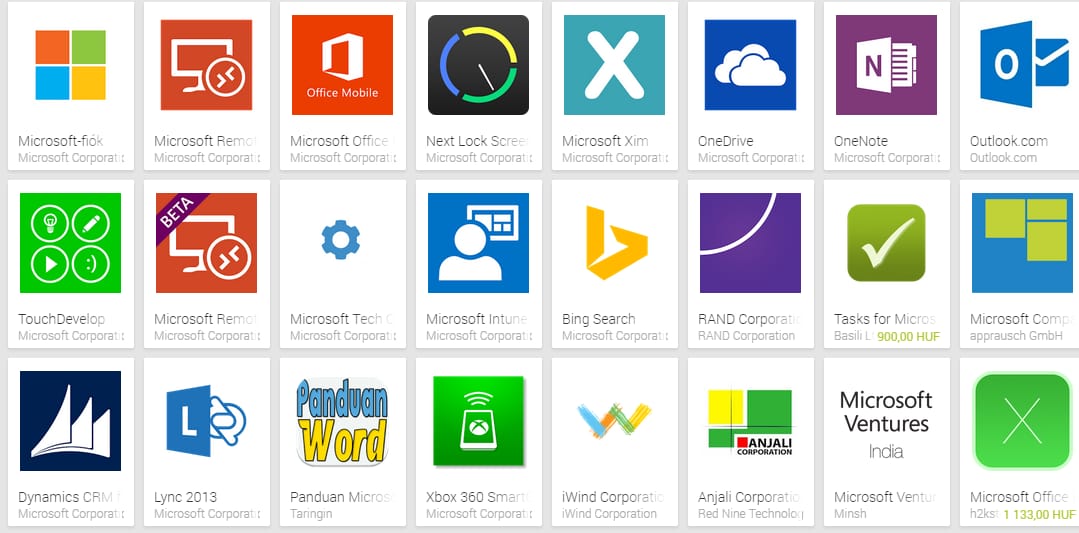Click the Xbox 360 SmartGlass icon
Screen dimensions: 1079x533
478,421
